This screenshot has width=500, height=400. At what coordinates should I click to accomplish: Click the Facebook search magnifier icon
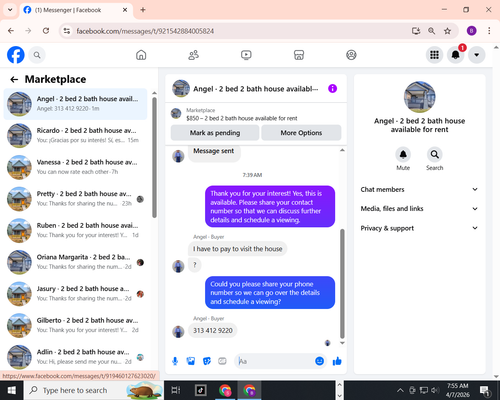pos(37,55)
